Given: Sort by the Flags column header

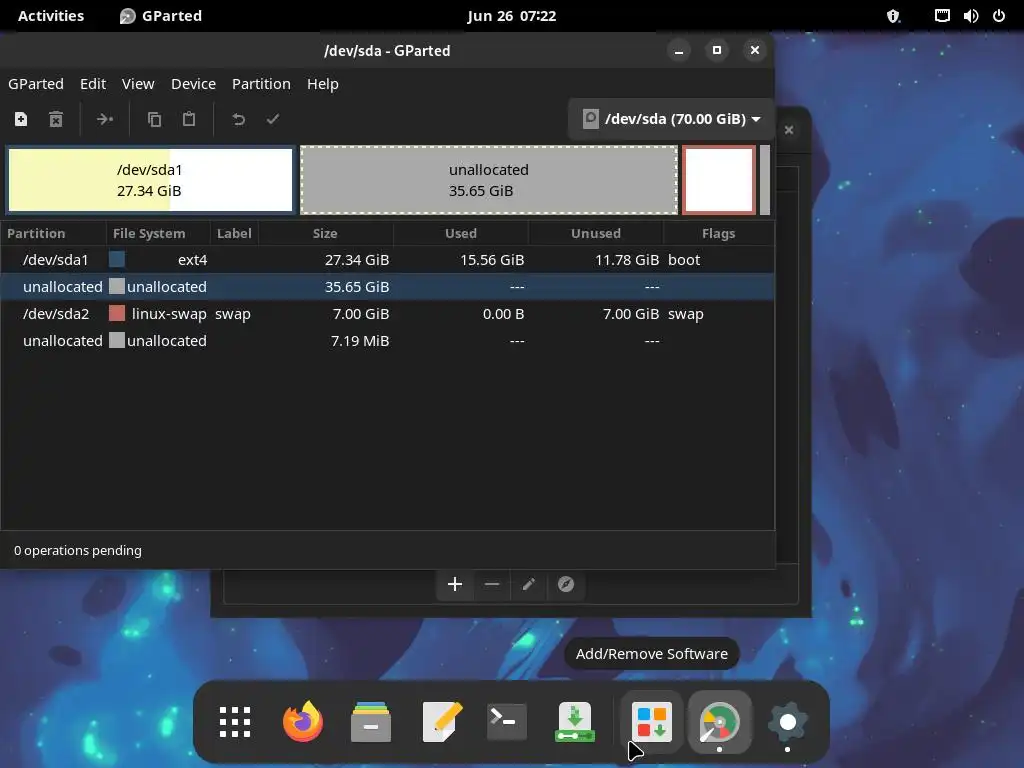Looking at the screenshot, I should (x=718, y=233).
